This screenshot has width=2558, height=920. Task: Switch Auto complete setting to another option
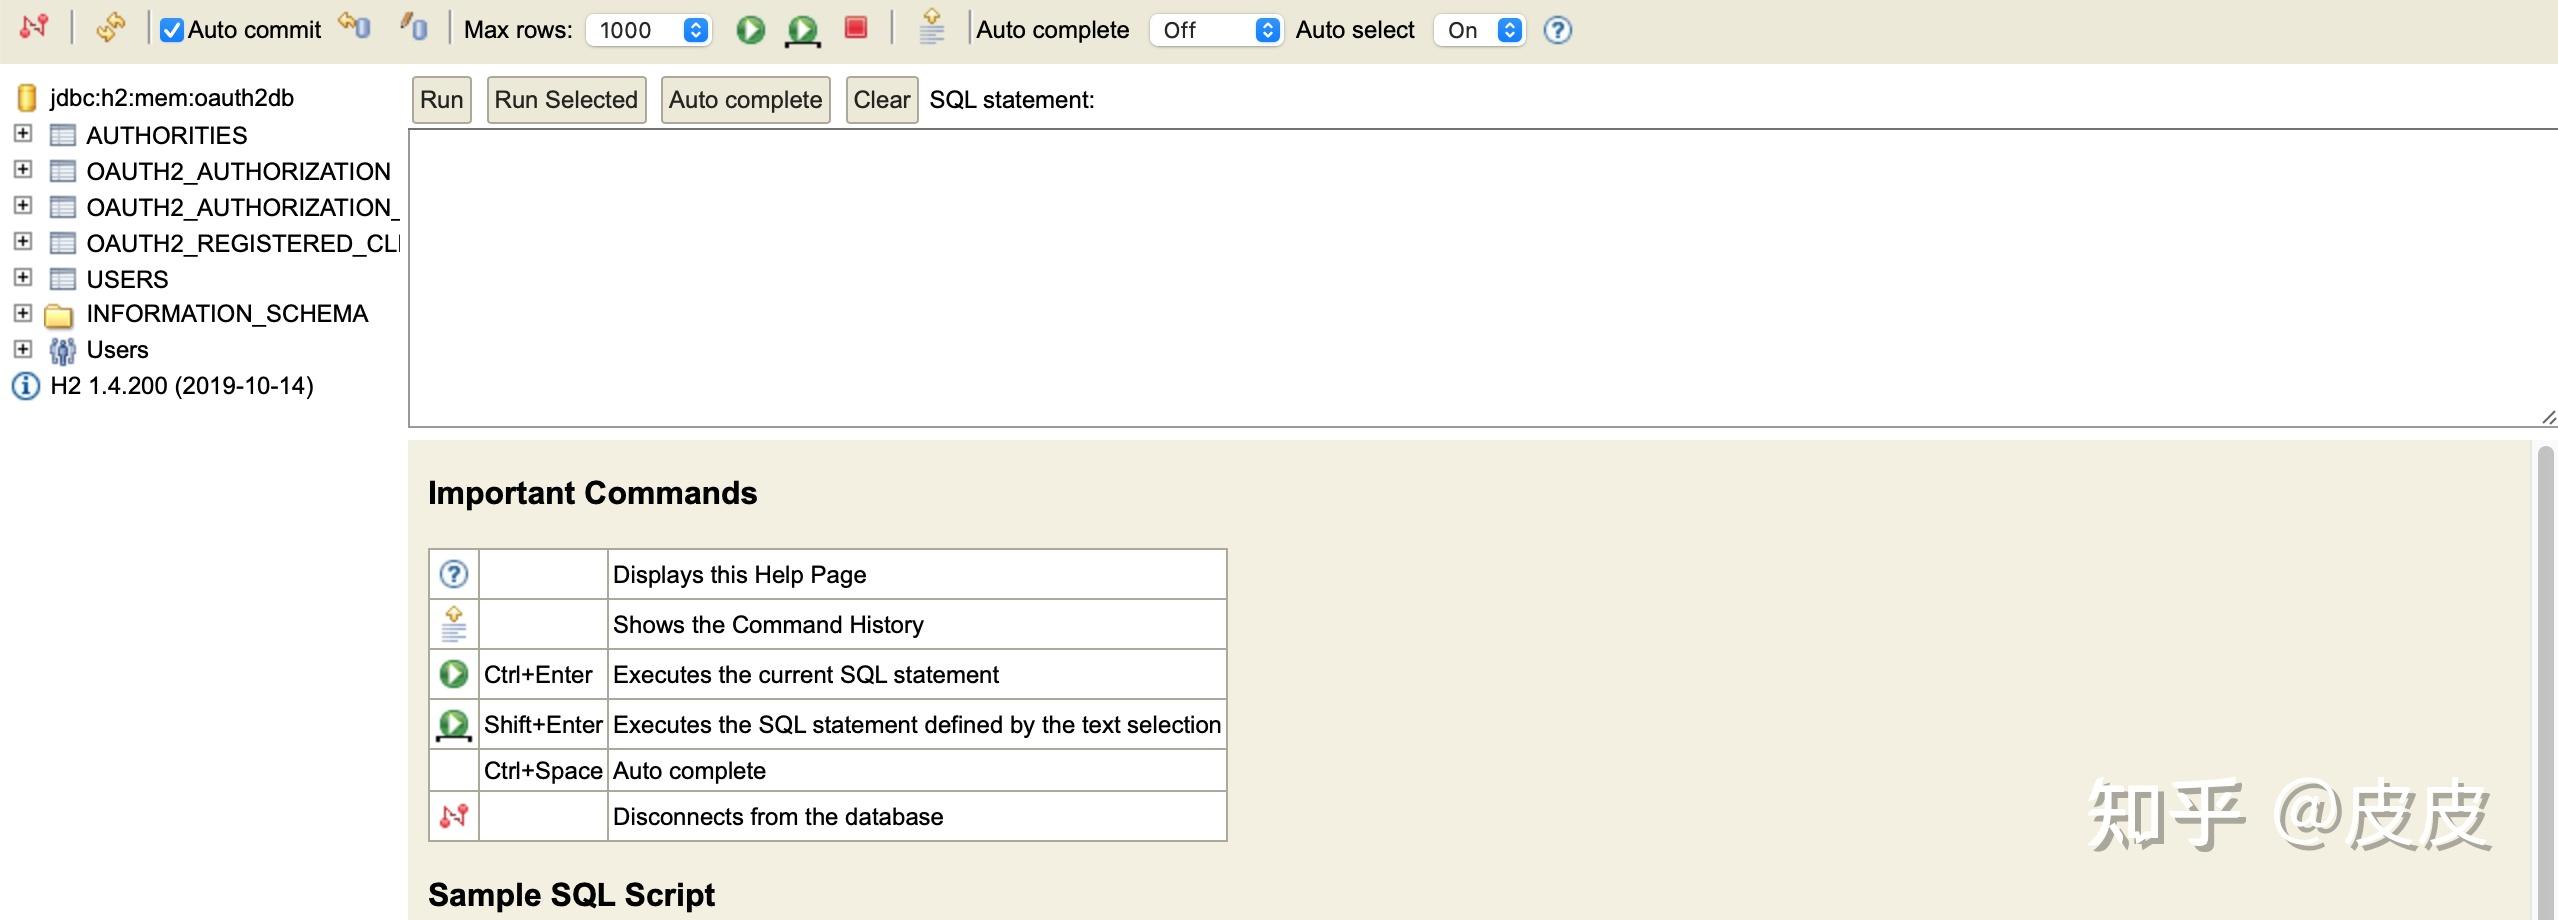pos(1215,30)
